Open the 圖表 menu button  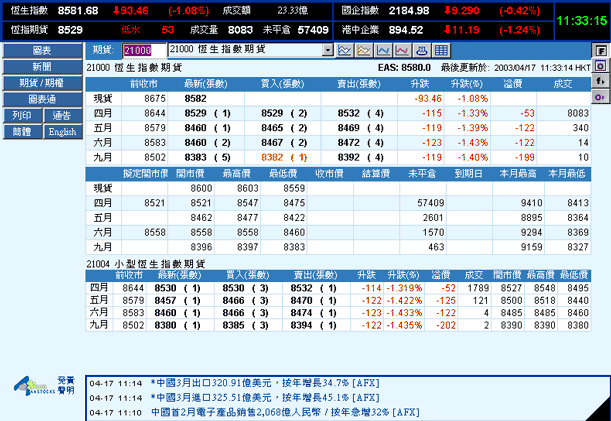click(42, 51)
